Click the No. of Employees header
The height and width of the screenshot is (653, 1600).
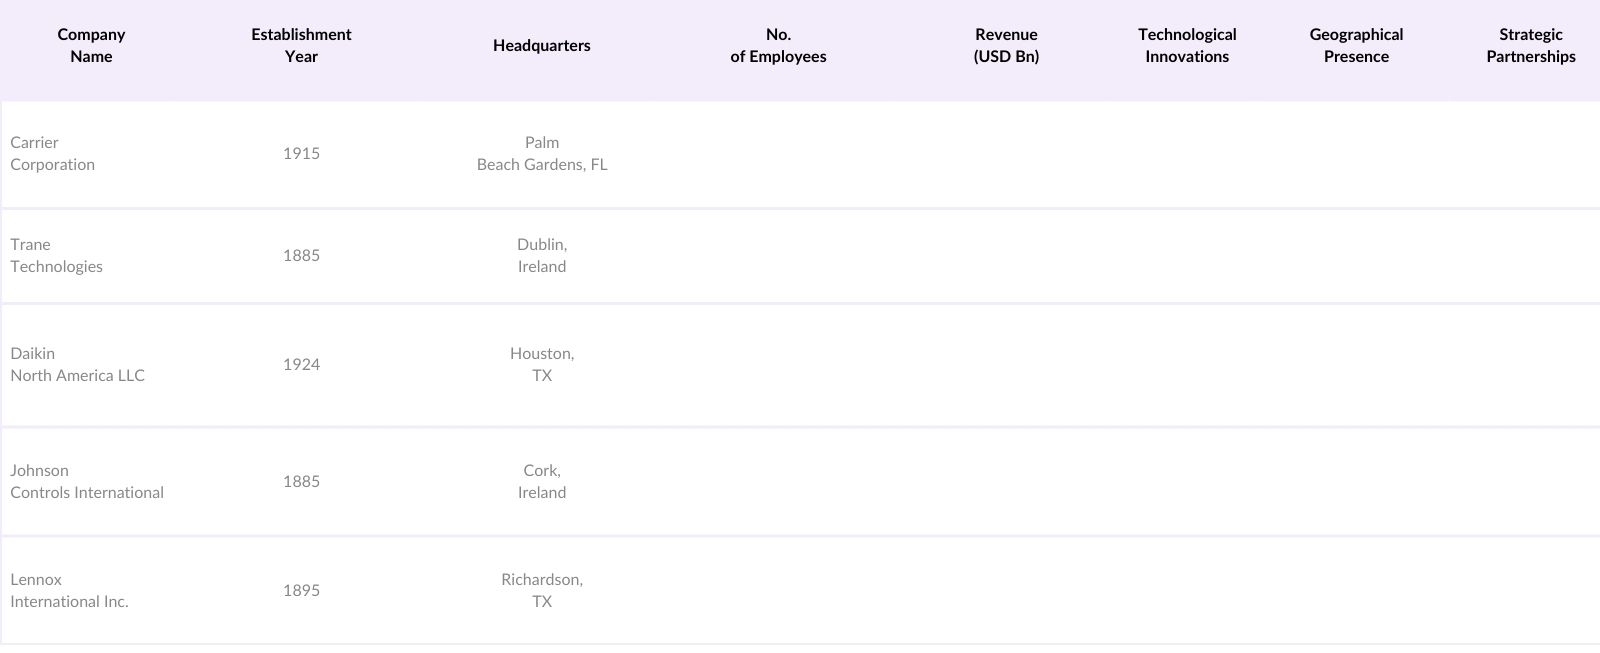[x=778, y=46]
